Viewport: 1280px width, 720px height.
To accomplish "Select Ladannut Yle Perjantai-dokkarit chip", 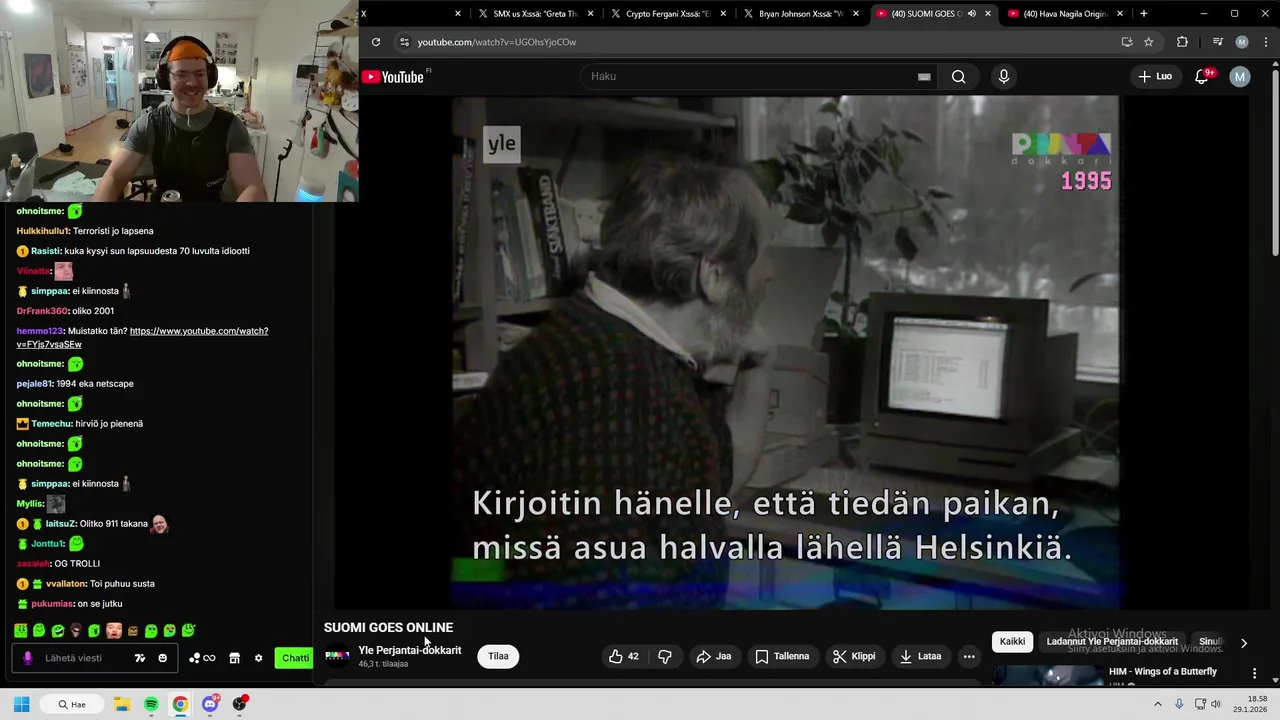I will coord(1112,642).
